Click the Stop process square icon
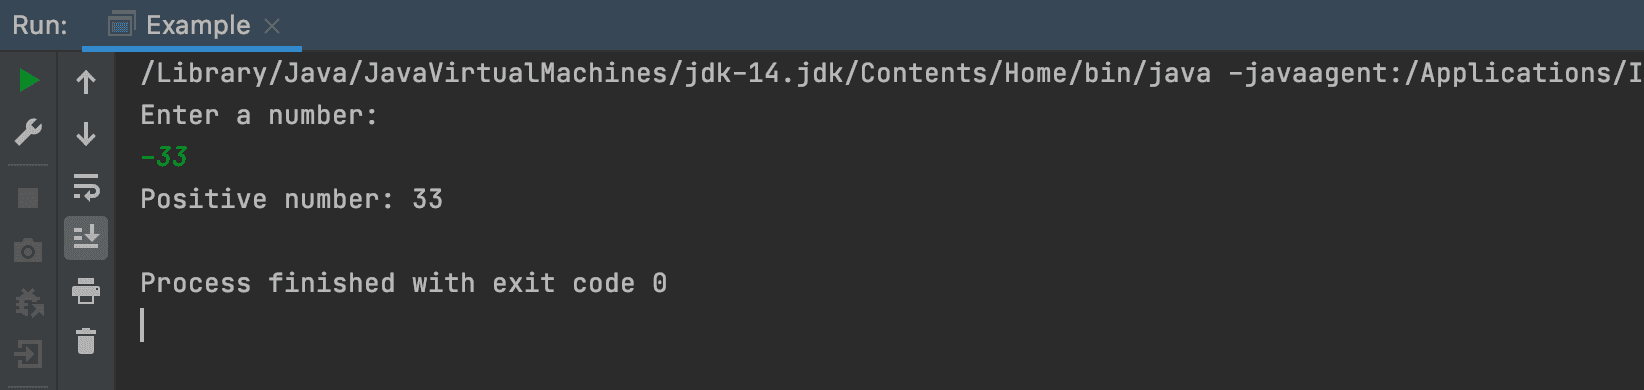This screenshot has height=390, width=1644. (28, 198)
